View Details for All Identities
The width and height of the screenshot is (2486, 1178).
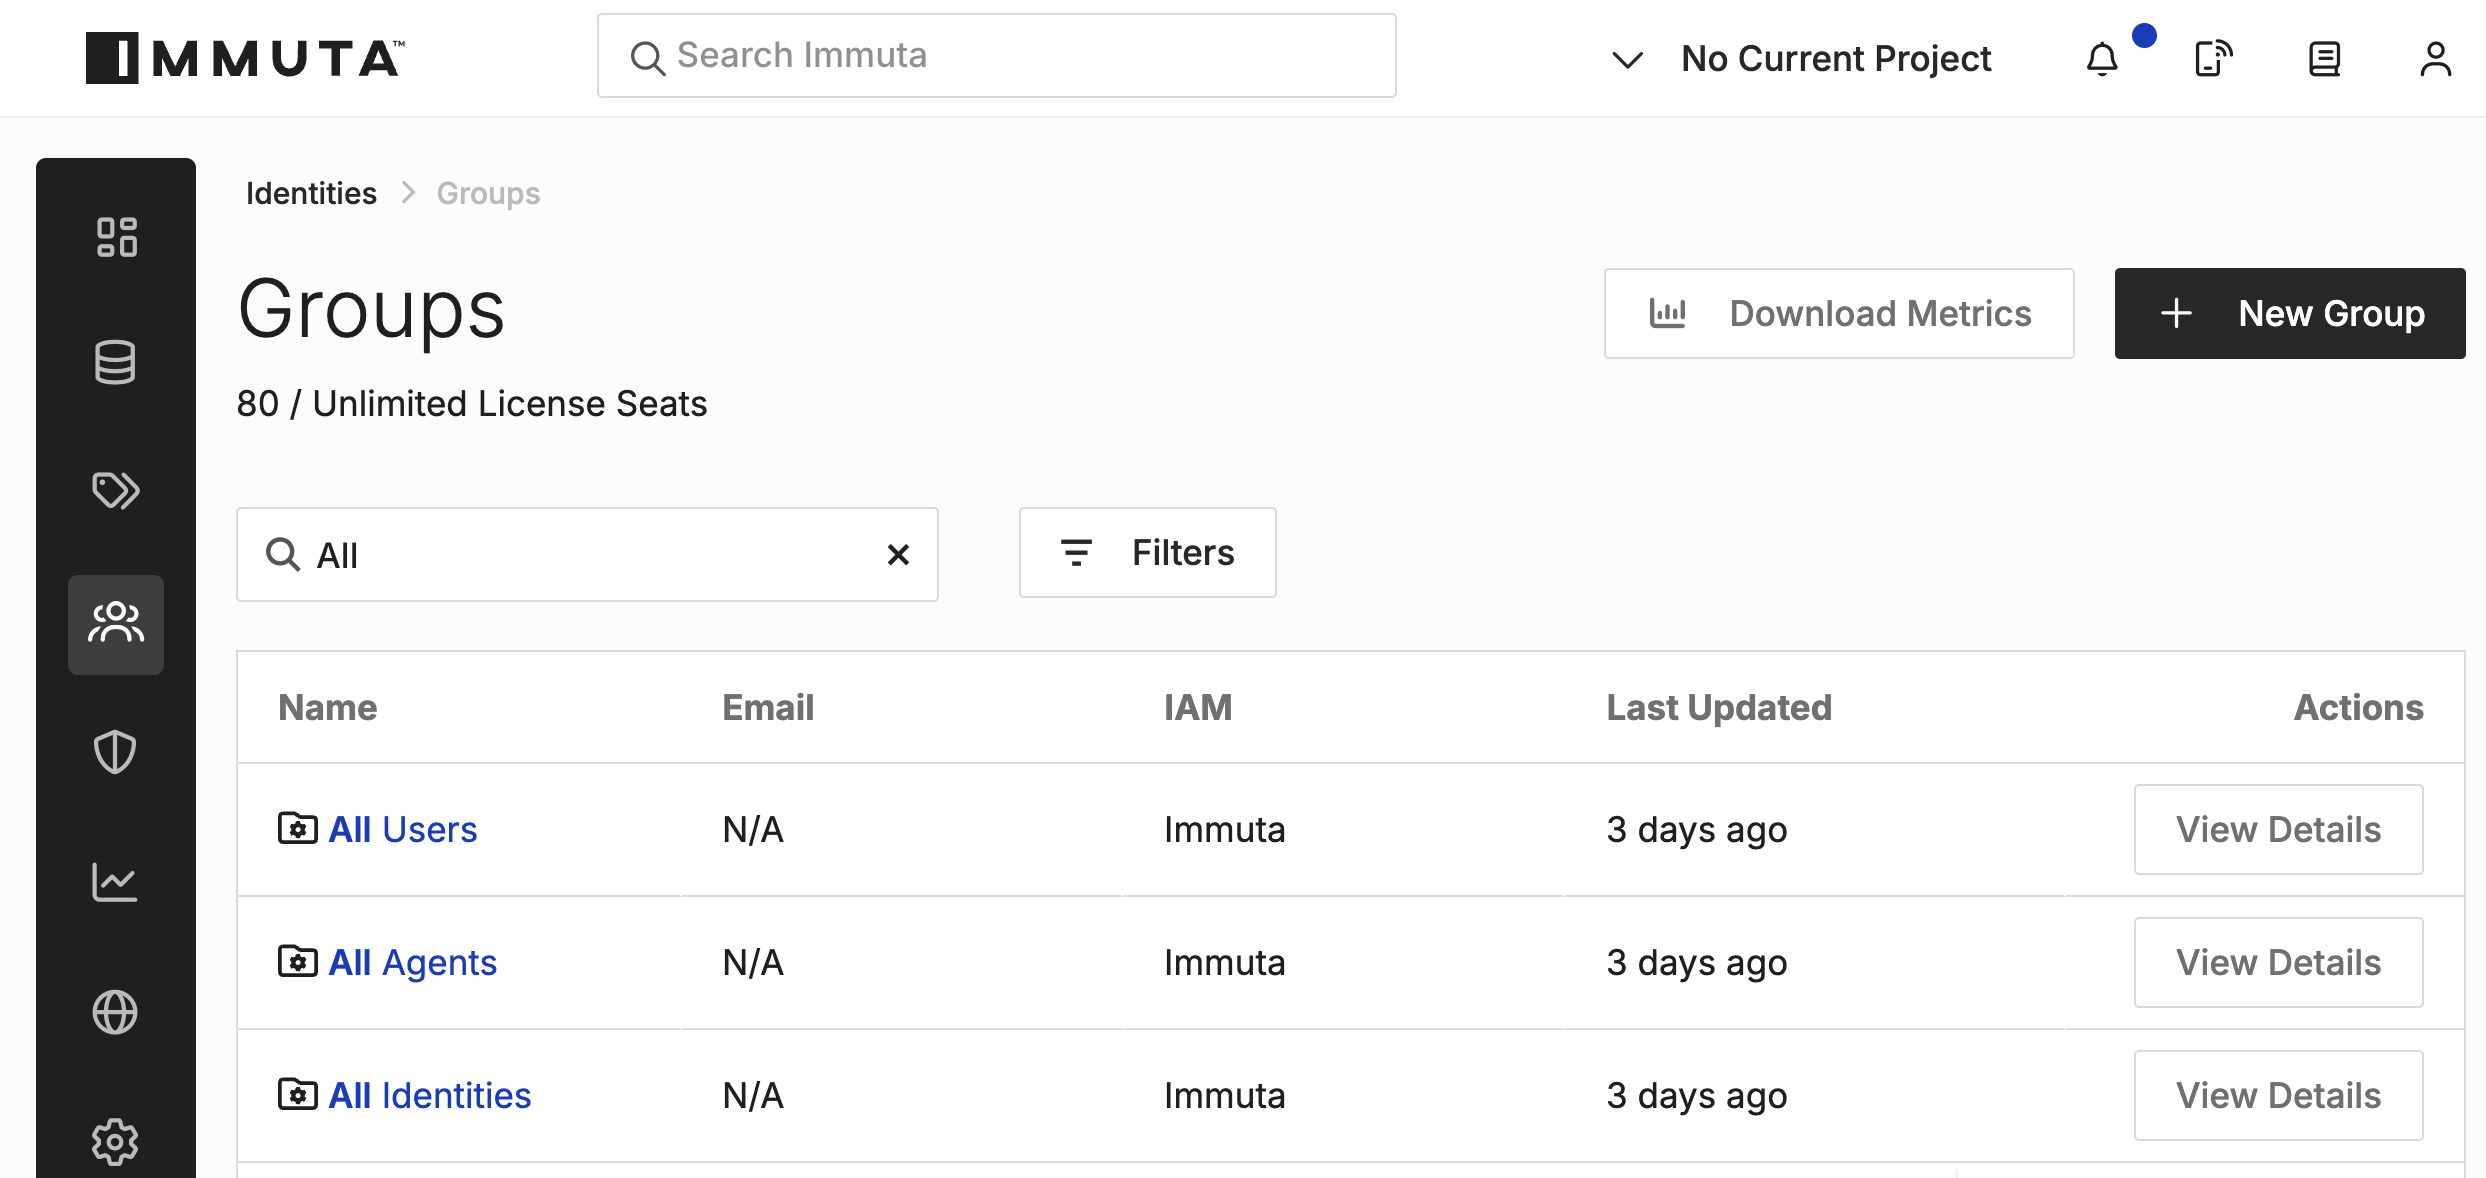(x=2278, y=1095)
